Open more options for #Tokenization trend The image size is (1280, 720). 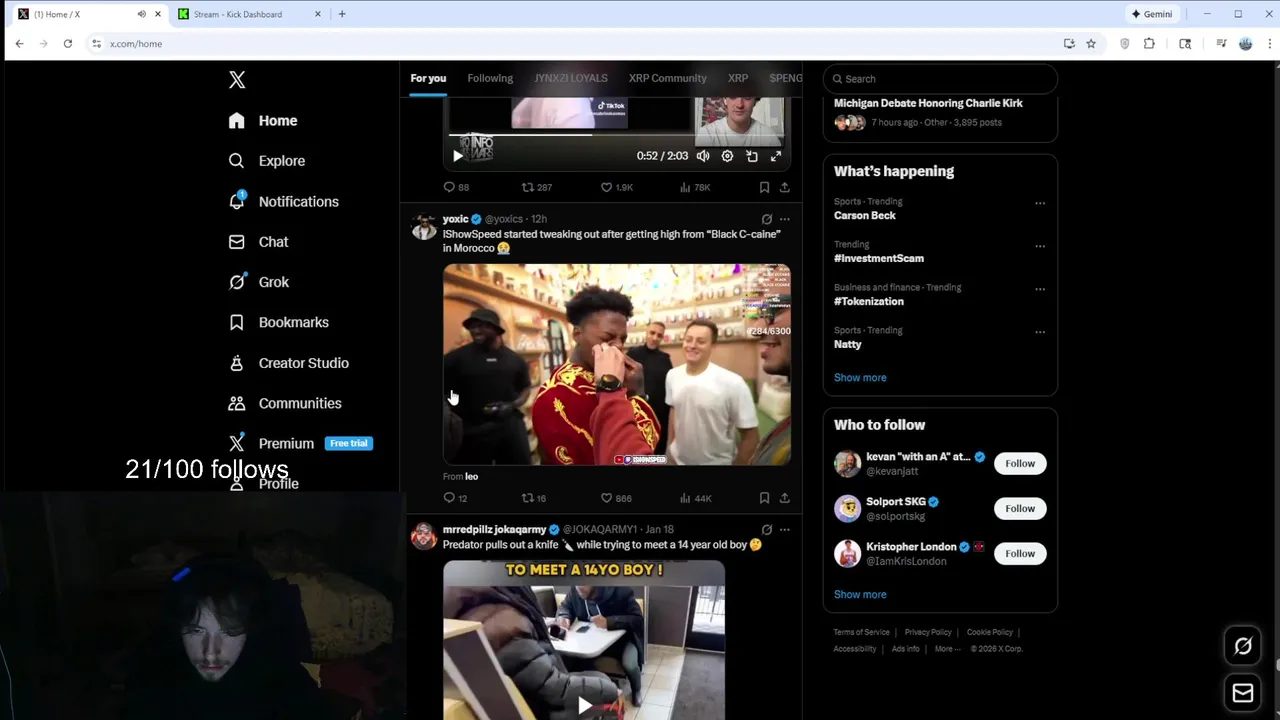[x=1040, y=289]
